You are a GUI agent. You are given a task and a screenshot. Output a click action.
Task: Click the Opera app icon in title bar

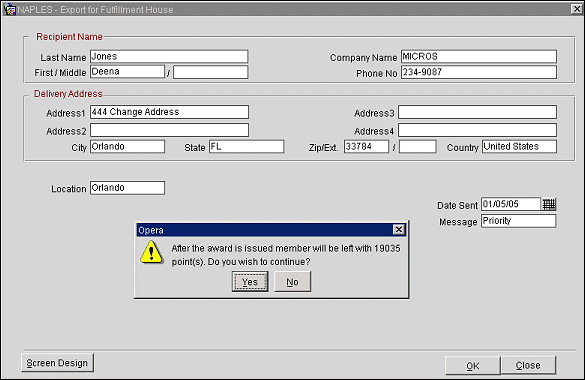9,9
